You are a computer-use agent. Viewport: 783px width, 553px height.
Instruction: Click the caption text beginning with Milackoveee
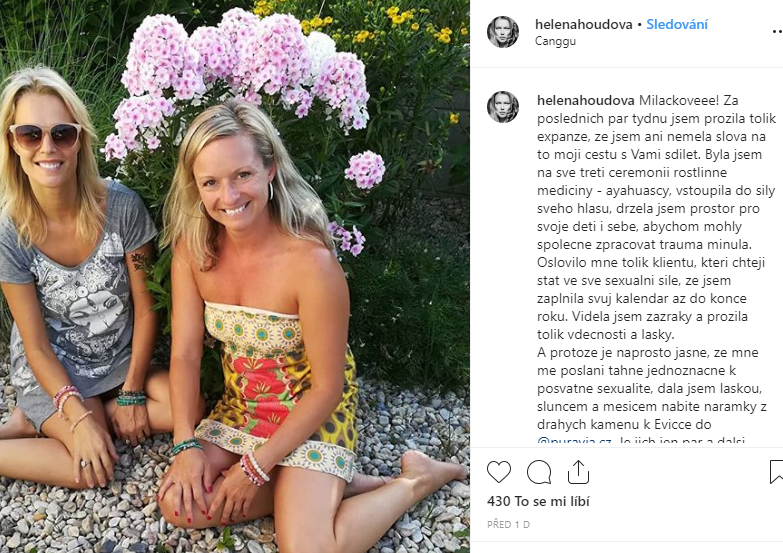pos(656,217)
